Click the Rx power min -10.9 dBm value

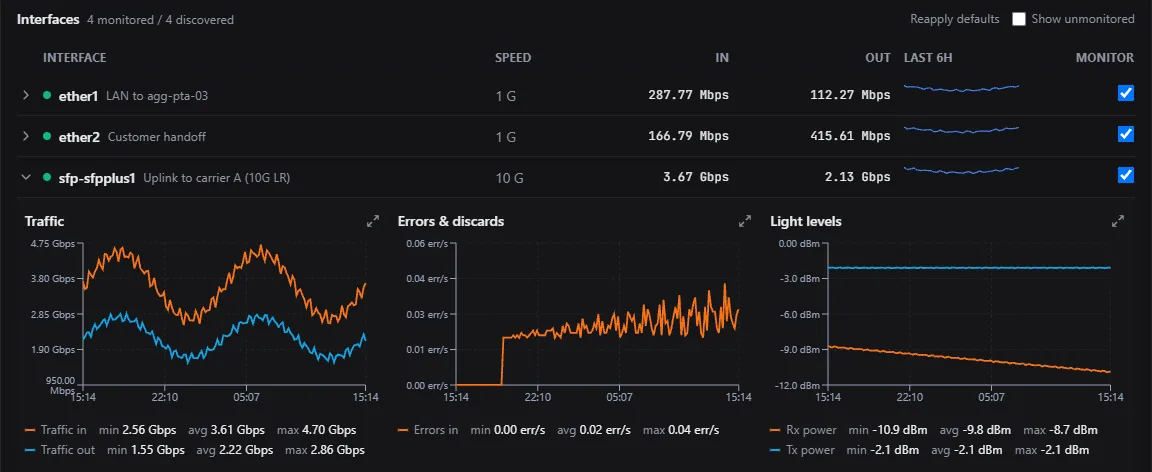[899, 430]
